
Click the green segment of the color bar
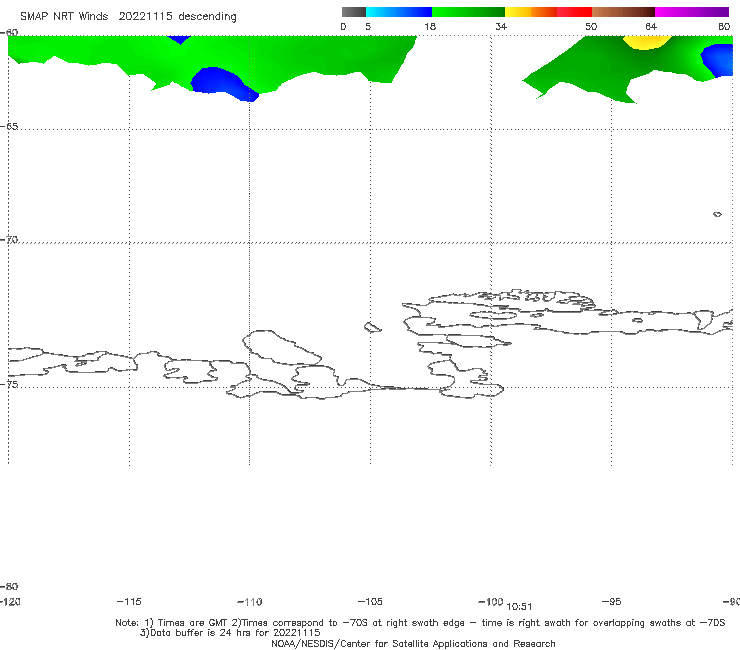468,12
